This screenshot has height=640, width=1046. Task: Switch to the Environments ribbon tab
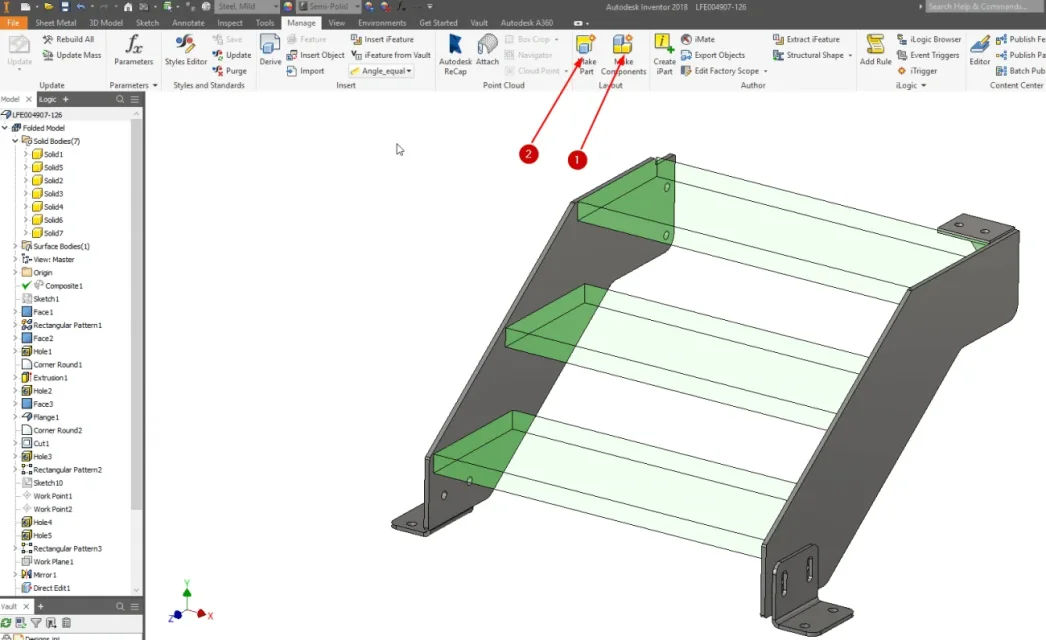click(x=382, y=23)
